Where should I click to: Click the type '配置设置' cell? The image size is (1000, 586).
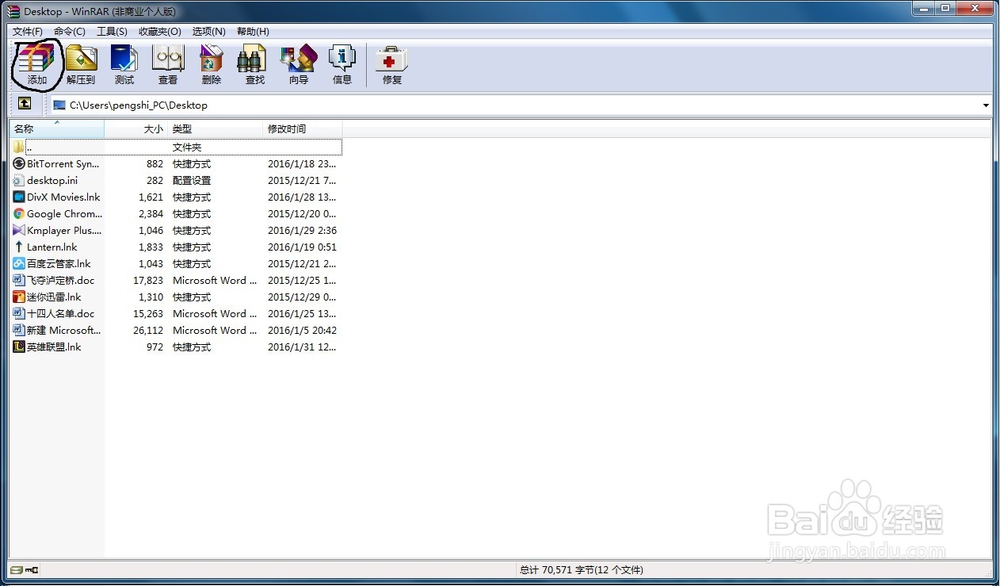pos(191,180)
